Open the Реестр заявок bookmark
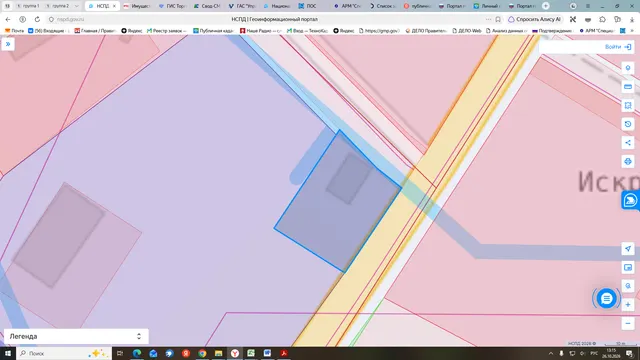 [167, 31]
